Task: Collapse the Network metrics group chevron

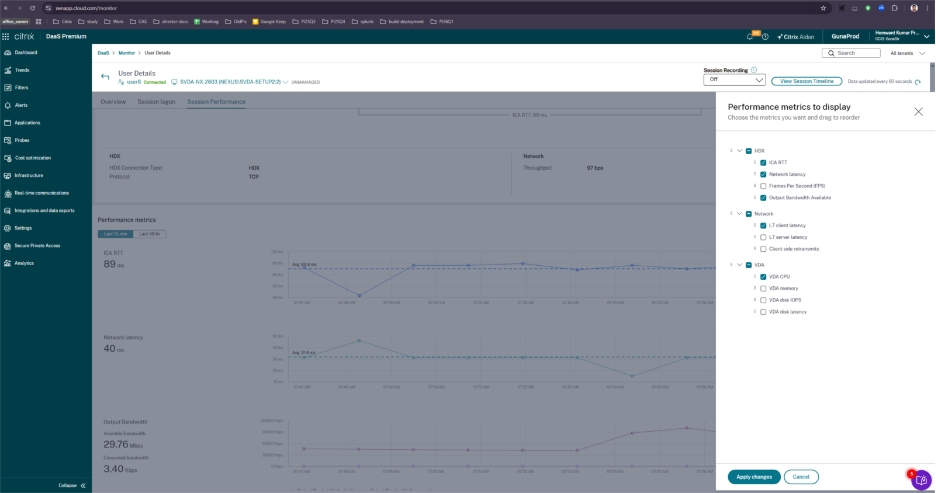Action: 739,213
